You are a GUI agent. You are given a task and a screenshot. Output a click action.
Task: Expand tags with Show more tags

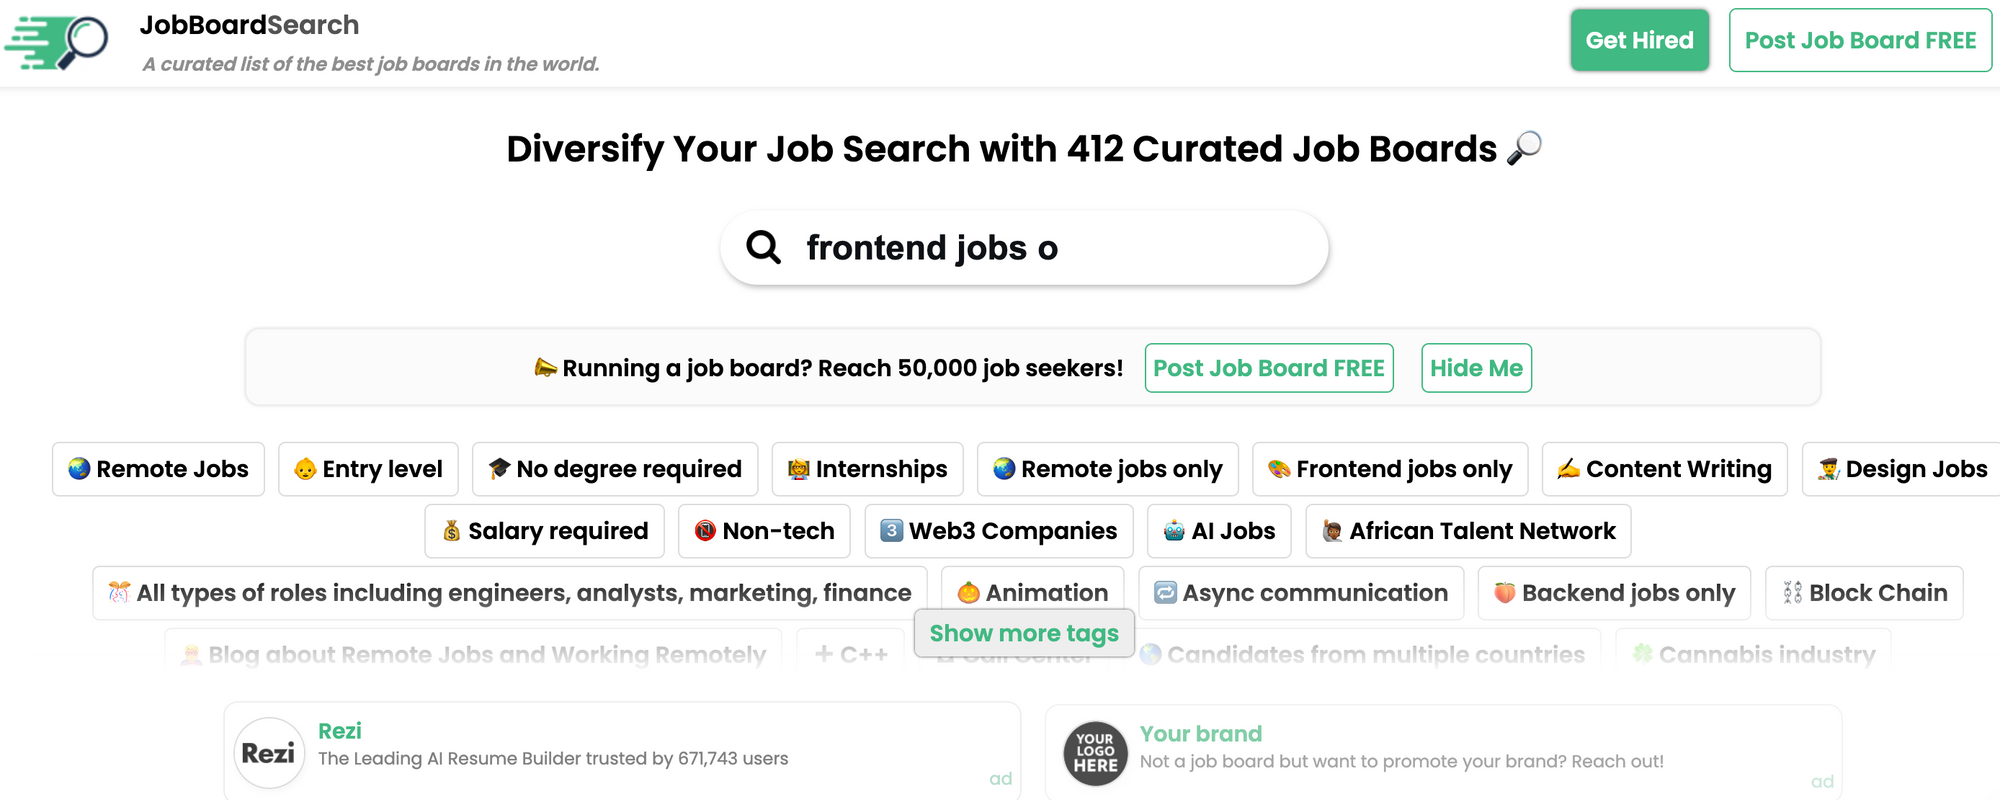pyautogui.click(x=1024, y=633)
